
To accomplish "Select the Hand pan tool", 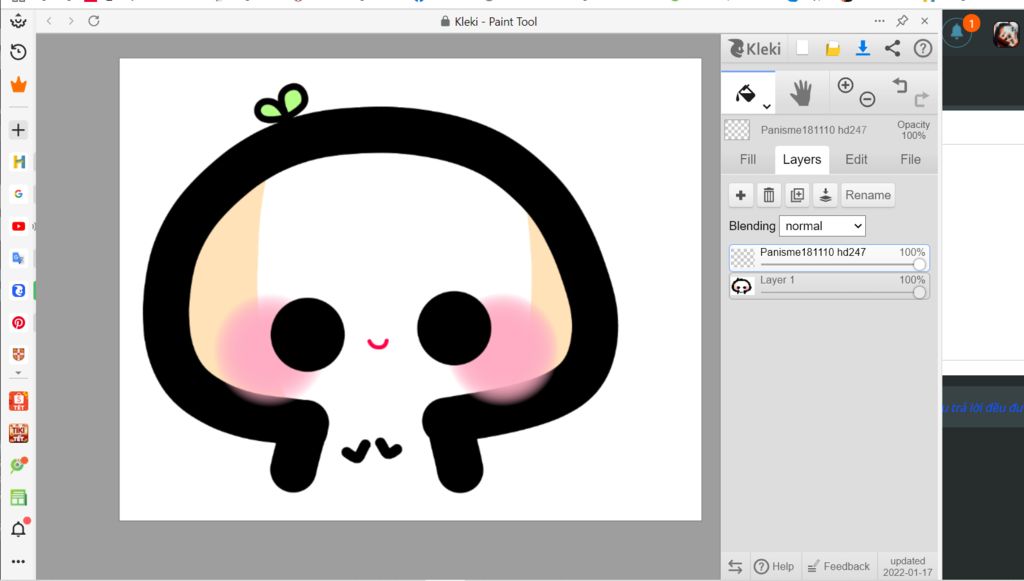I will pos(801,93).
